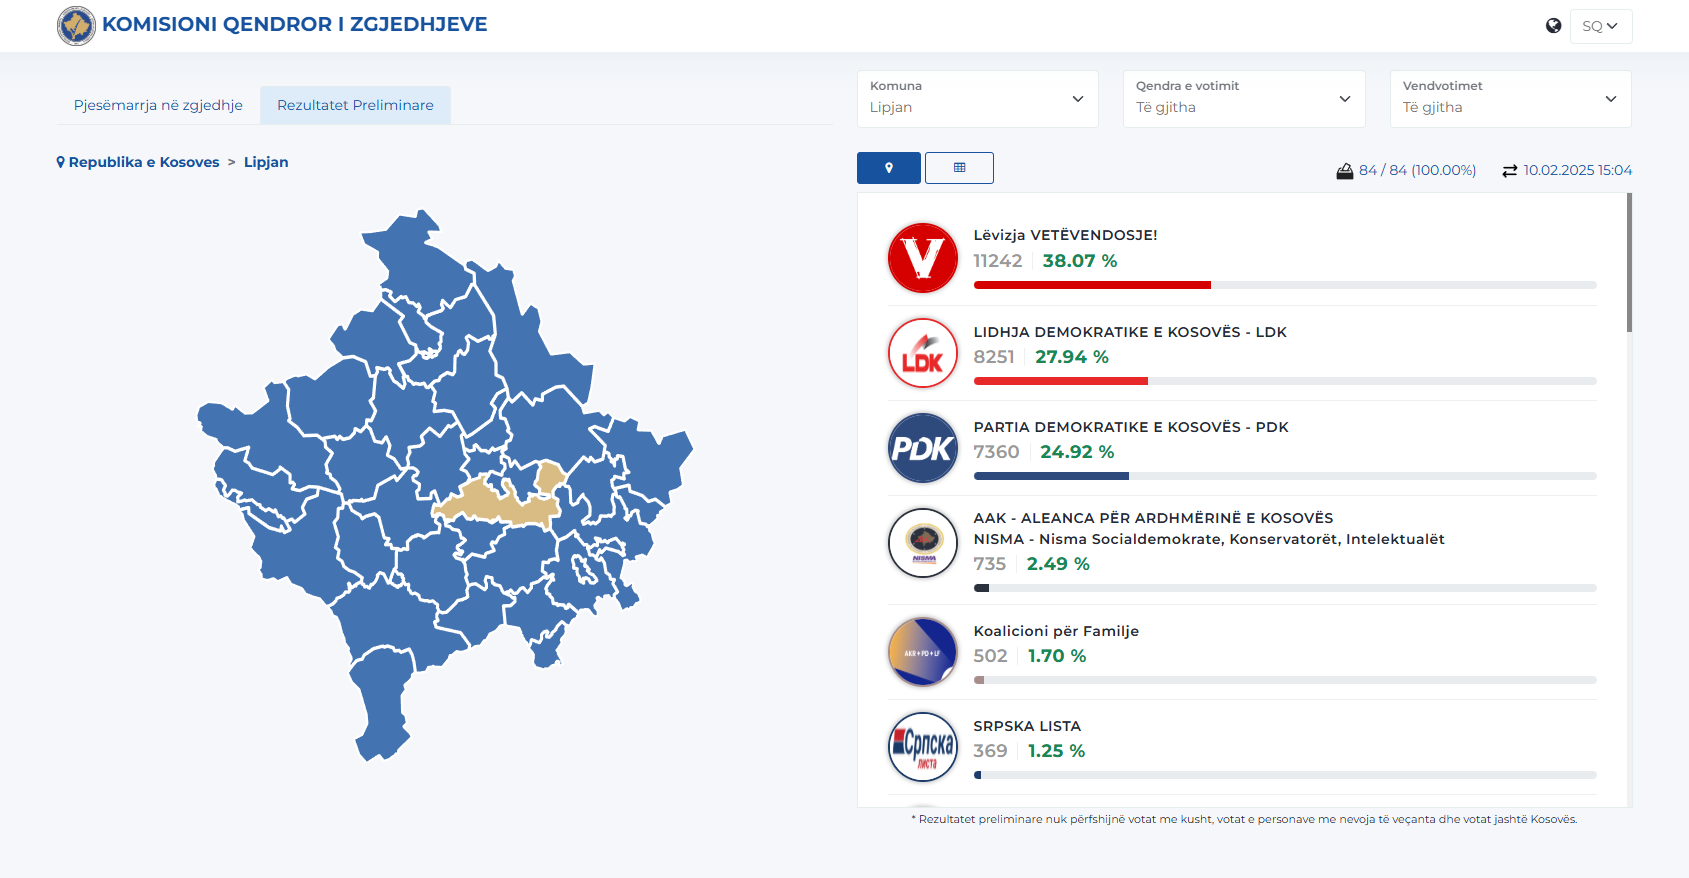Viewport: 1689px width, 878px height.
Task: Click the NISMA - Nisma Socialdemokrate line
Action: pyautogui.click(x=1209, y=539)
